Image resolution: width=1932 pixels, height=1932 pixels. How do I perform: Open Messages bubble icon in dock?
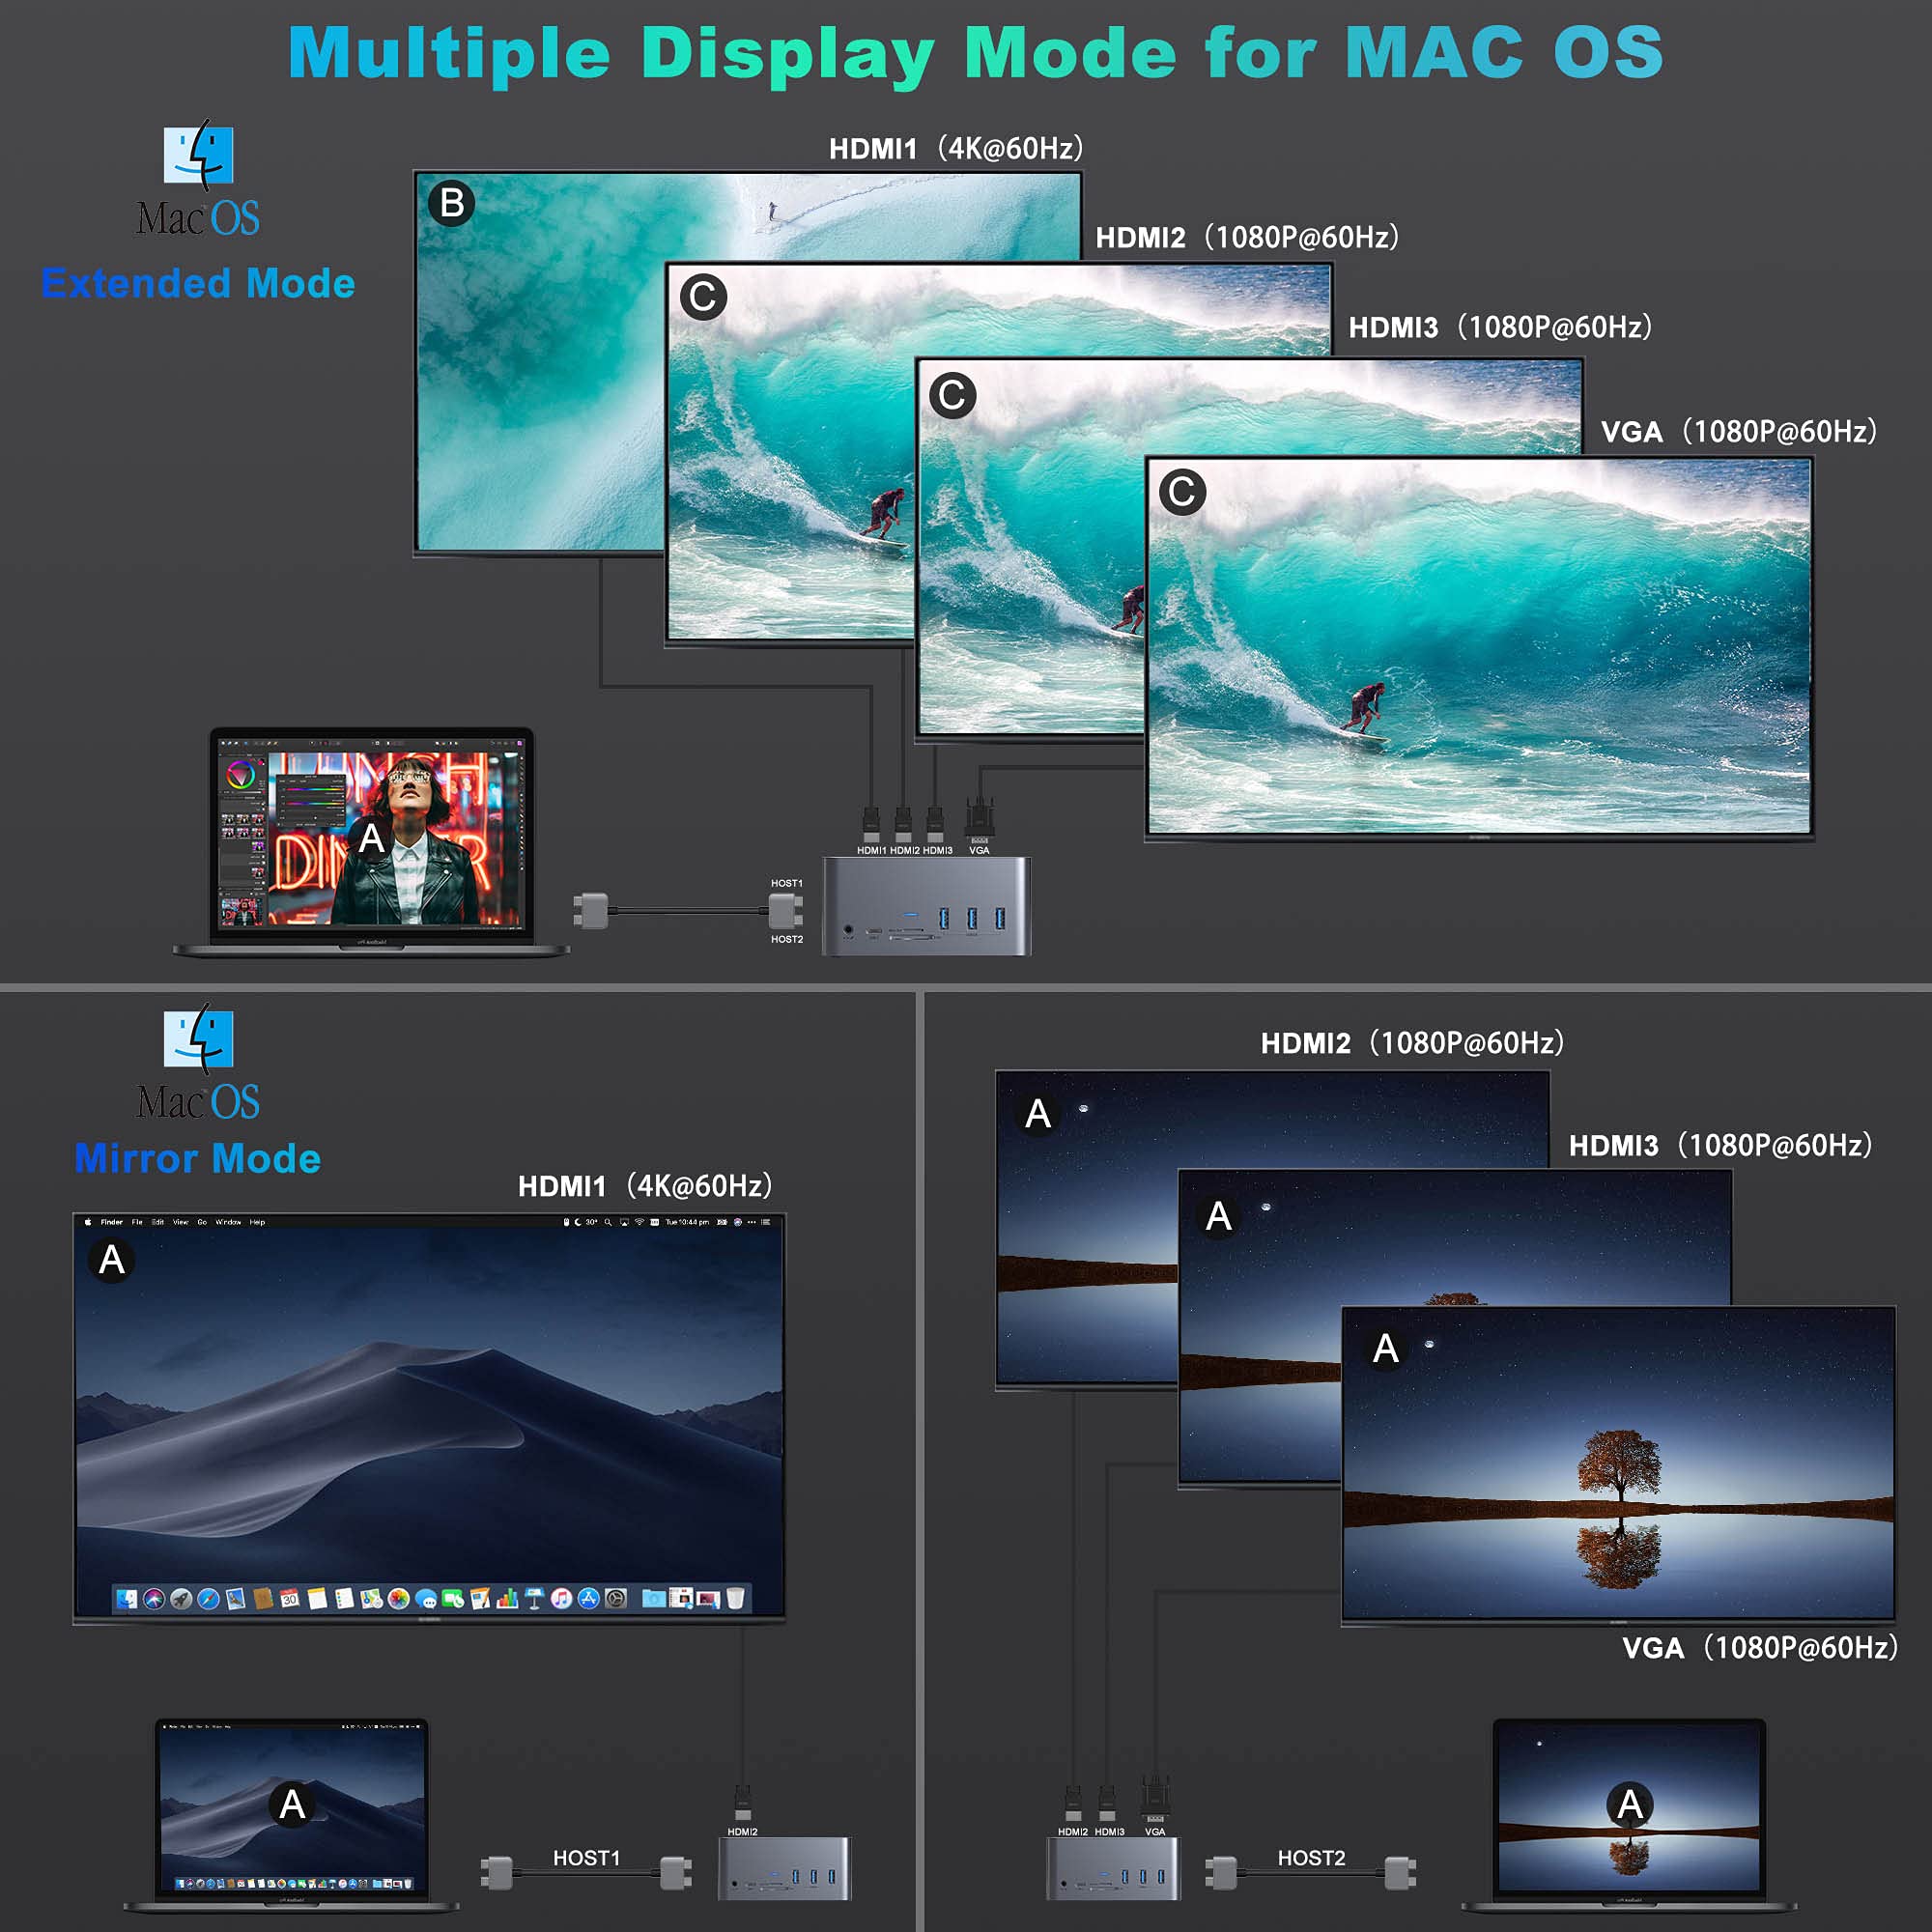[x=427, y=1600]
